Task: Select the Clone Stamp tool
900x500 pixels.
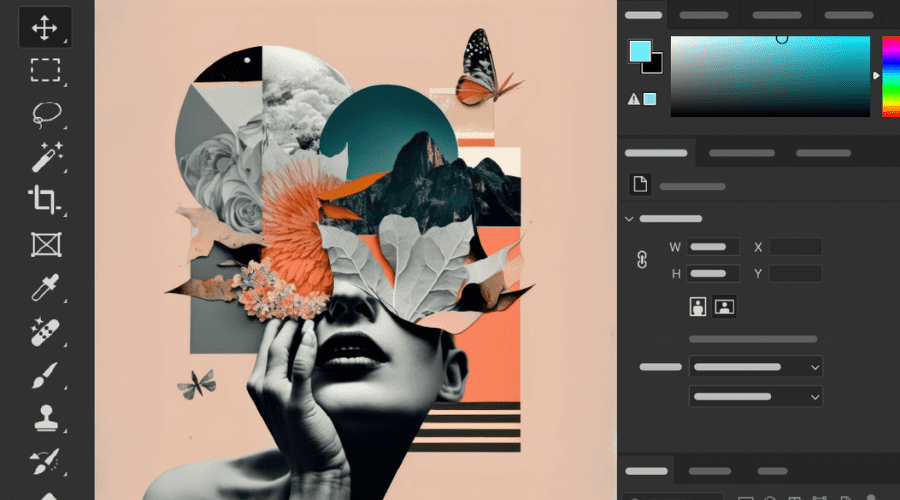Action: (45, 418)
